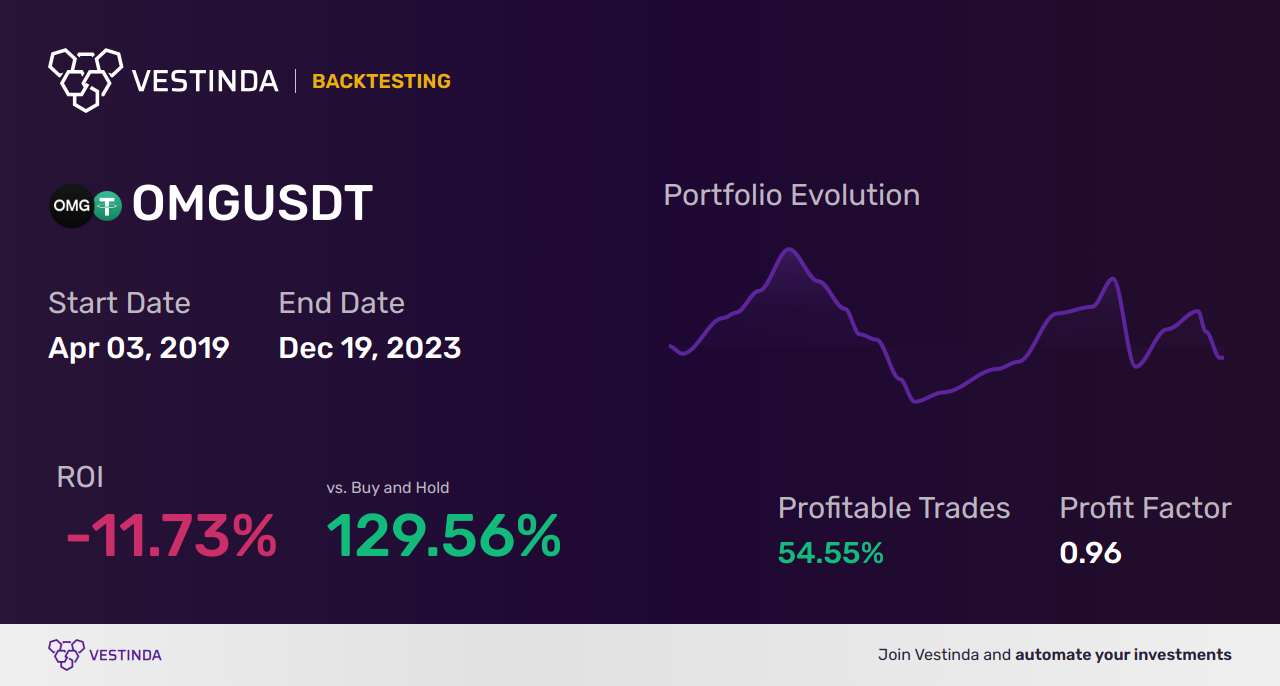Click the green Tether coin icon
The height and width of the screenshot is (686, 1280).
pos(107,206)
